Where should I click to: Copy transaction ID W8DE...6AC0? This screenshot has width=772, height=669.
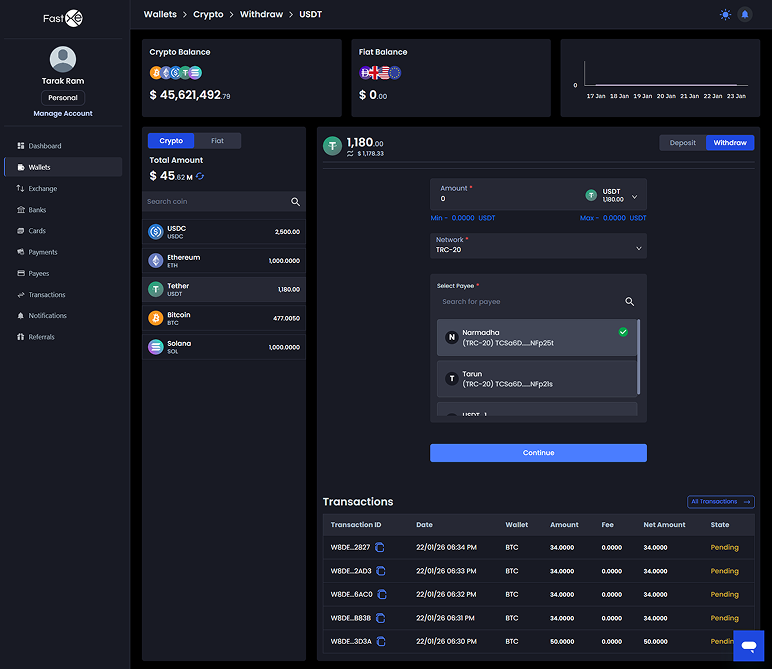pyautogui.click(x=382, y=595)
